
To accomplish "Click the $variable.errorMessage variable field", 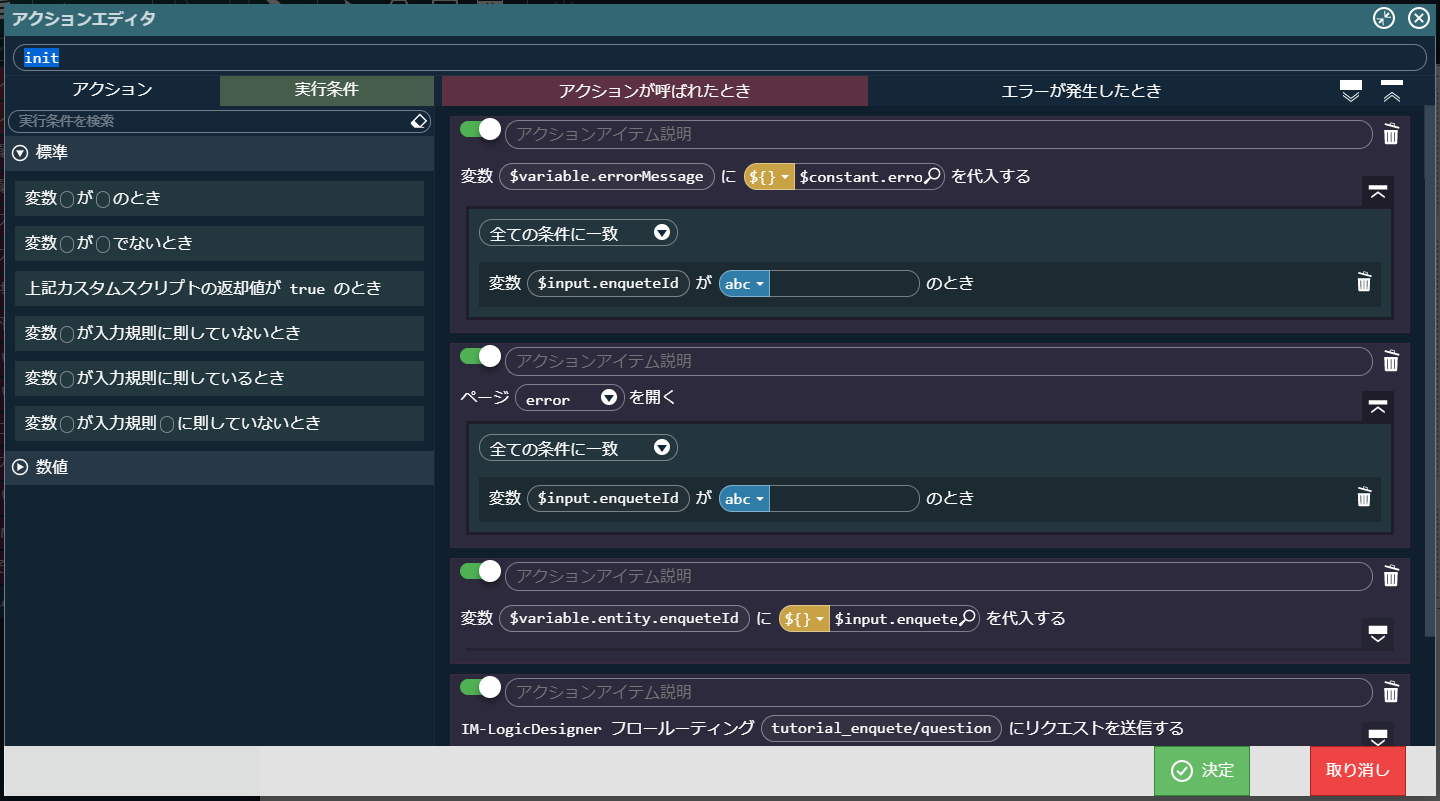I will click(607, 176).
